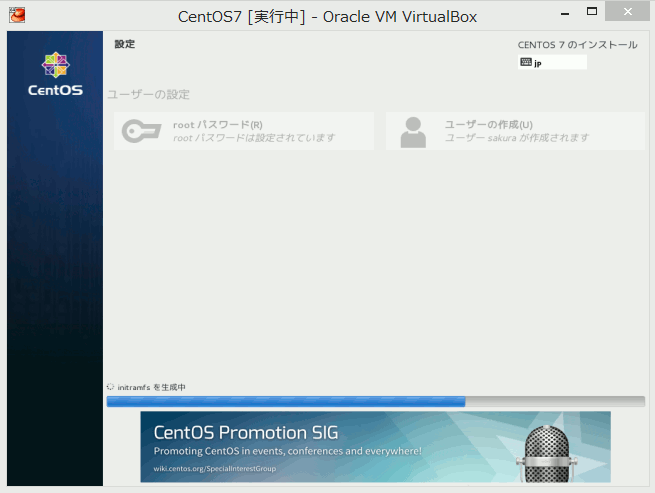This screenshot has width=655, height=493.
Task: Minimize the VirtualBox window
Action: (x=557, y=12)
